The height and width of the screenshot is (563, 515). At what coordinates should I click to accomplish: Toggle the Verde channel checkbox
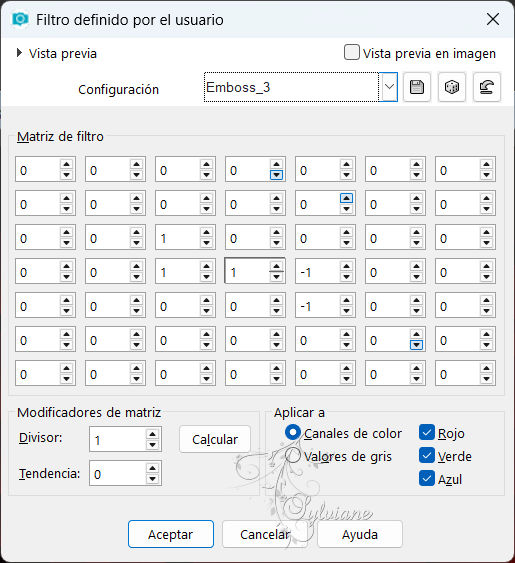(x=427, y=456)
